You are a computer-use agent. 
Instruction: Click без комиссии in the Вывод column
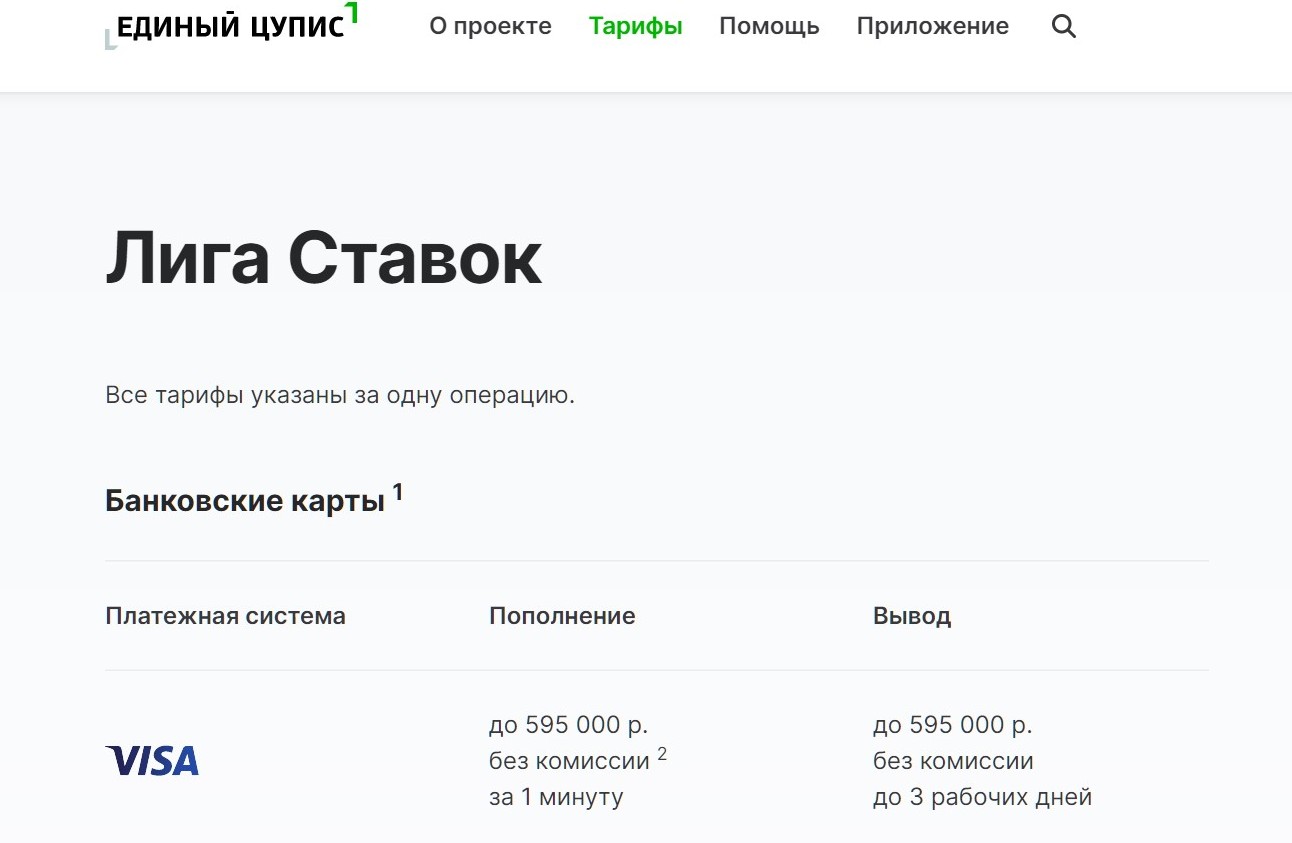(x=953, y=761)
